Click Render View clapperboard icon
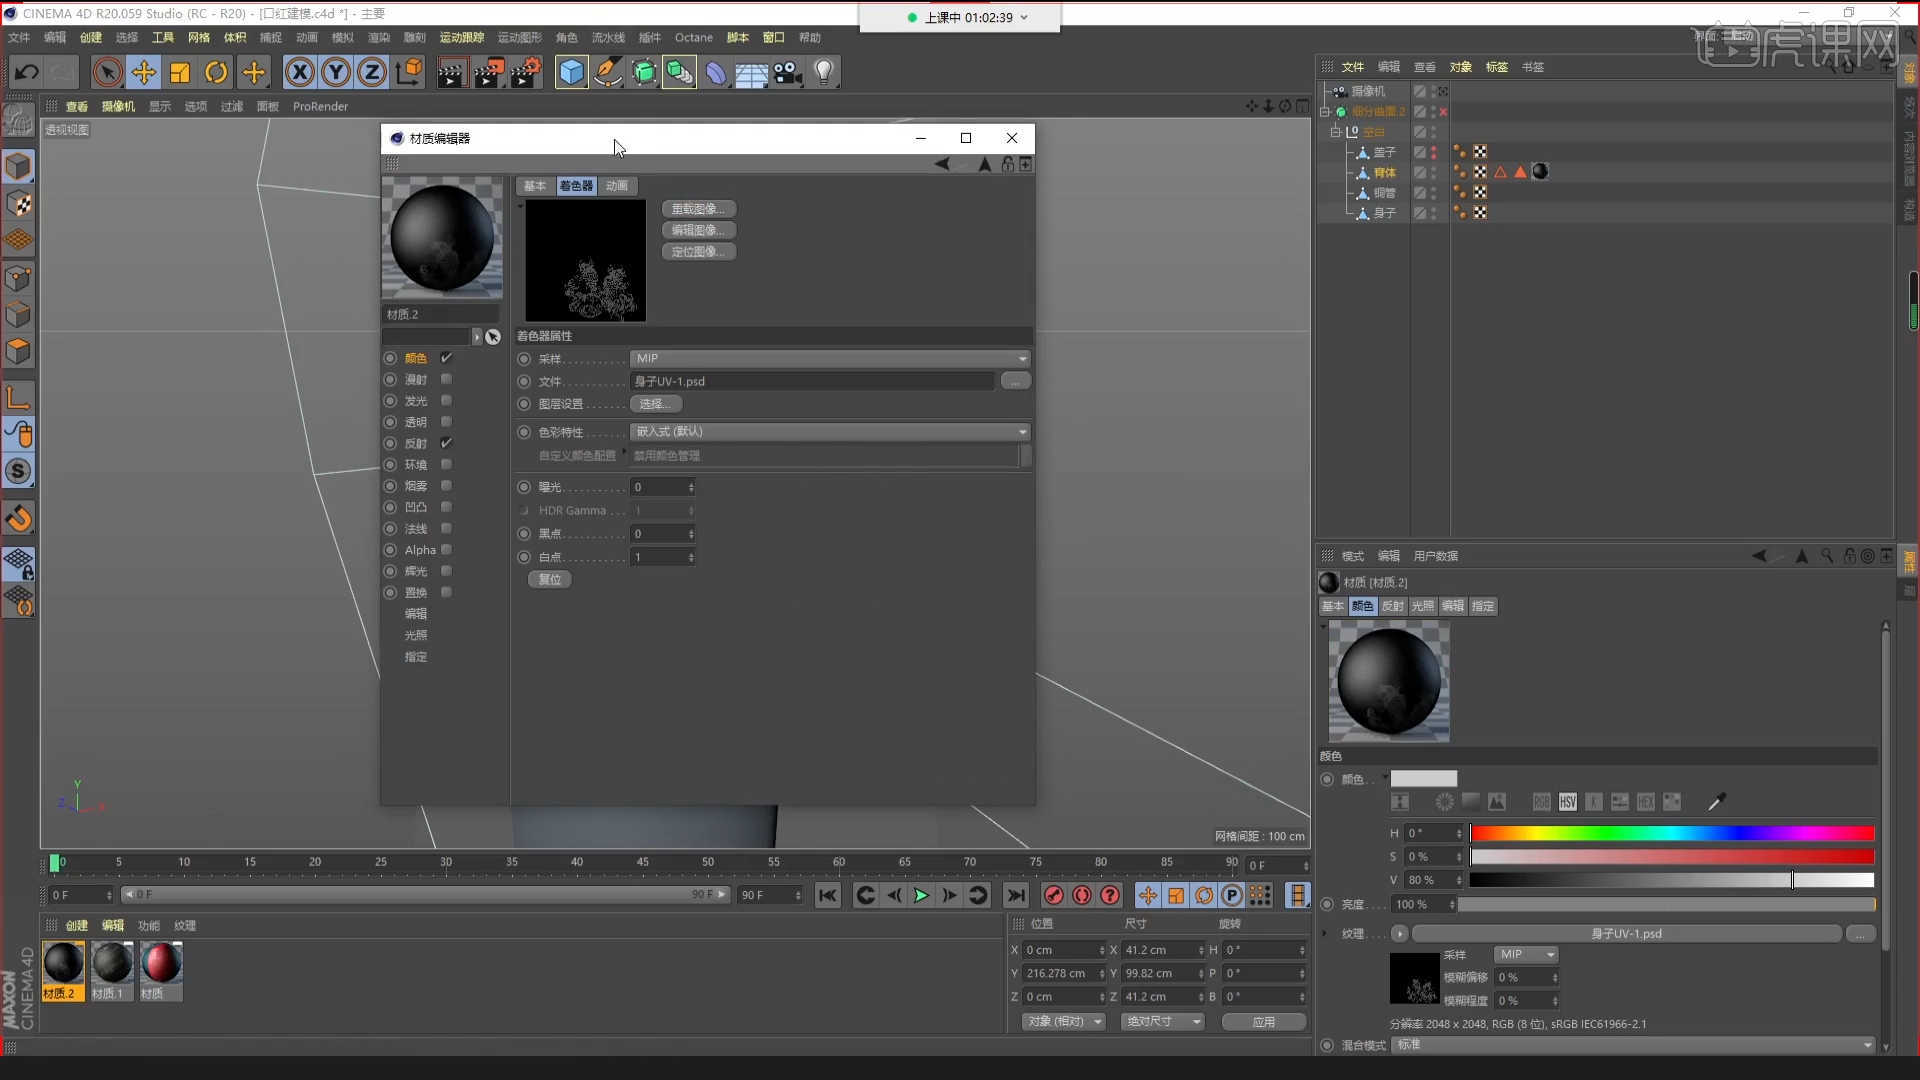Viewport: 1920px width, 1080px height. [452, 72]
